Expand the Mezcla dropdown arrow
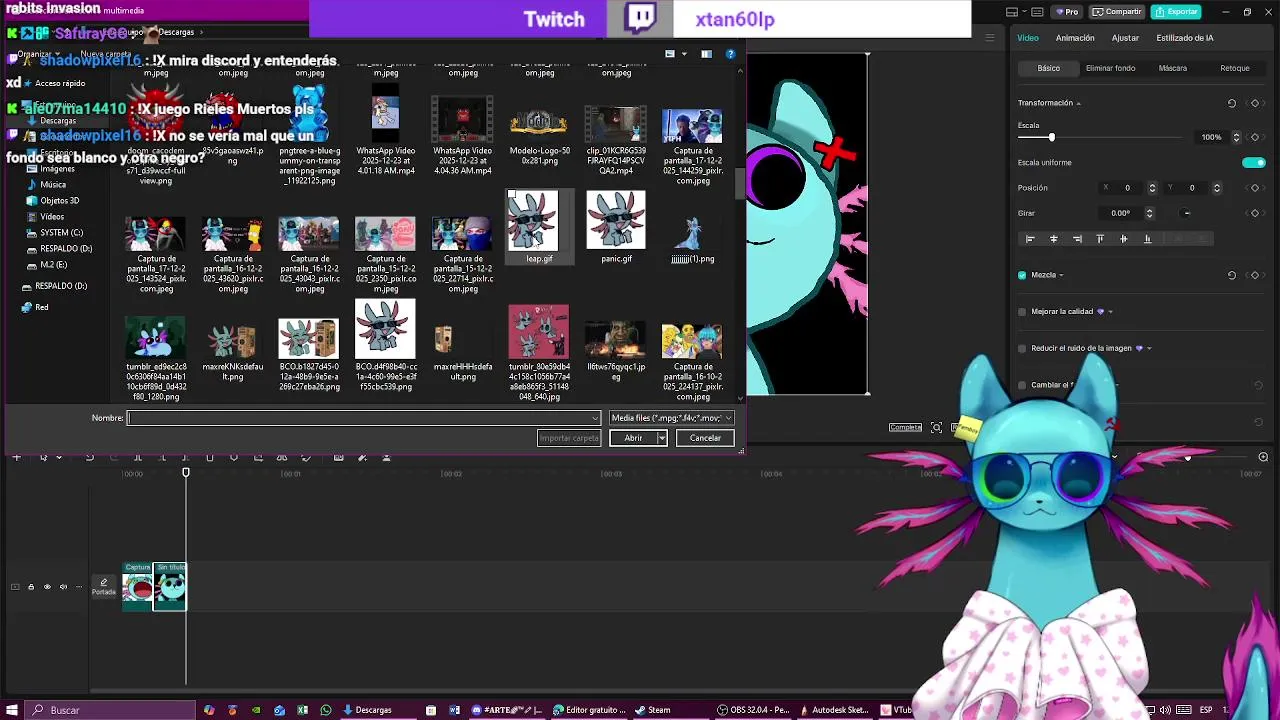This screenshot has width=1280, height=720. pyautogui.click(x=1061, y=275)
